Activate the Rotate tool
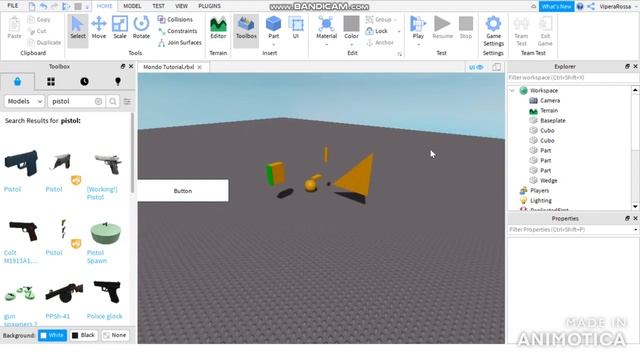This screenshot has width=640, height=360. click(x=141, y=28)
